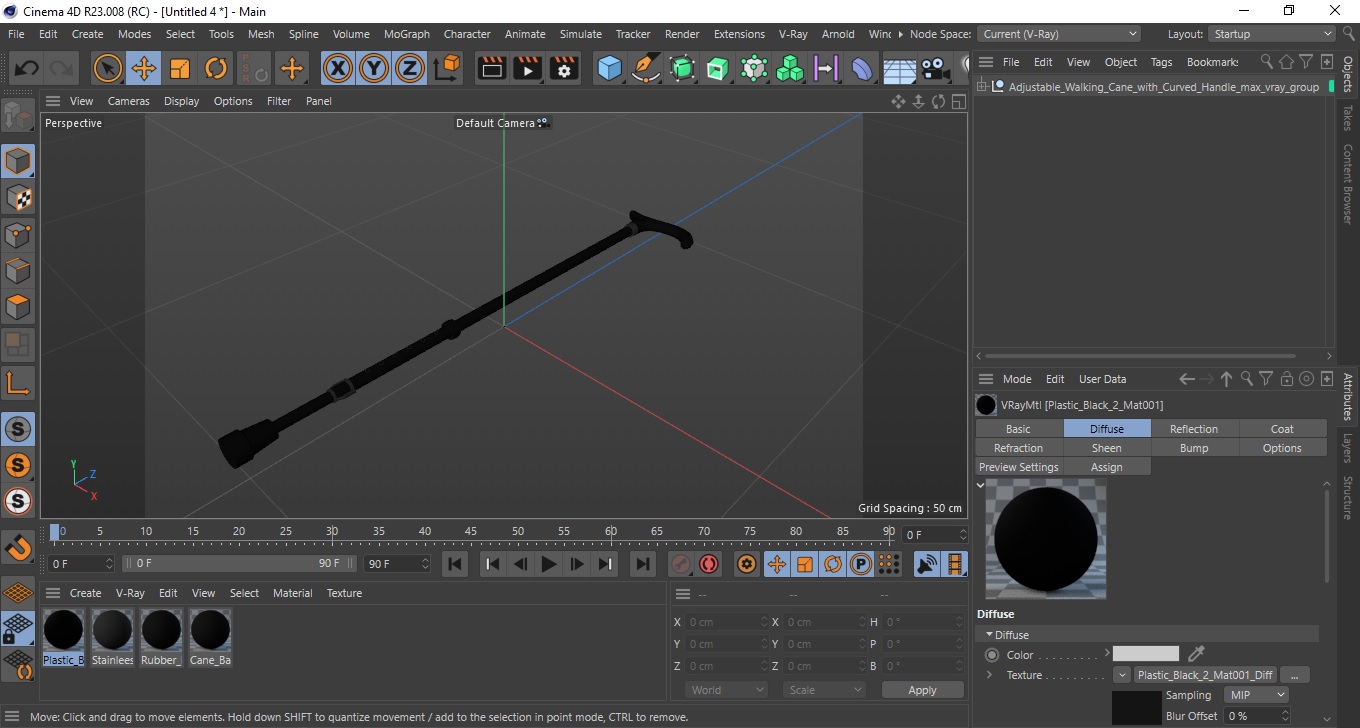
Task: Add a Floor scene object icon
Action: click(899, 70)
